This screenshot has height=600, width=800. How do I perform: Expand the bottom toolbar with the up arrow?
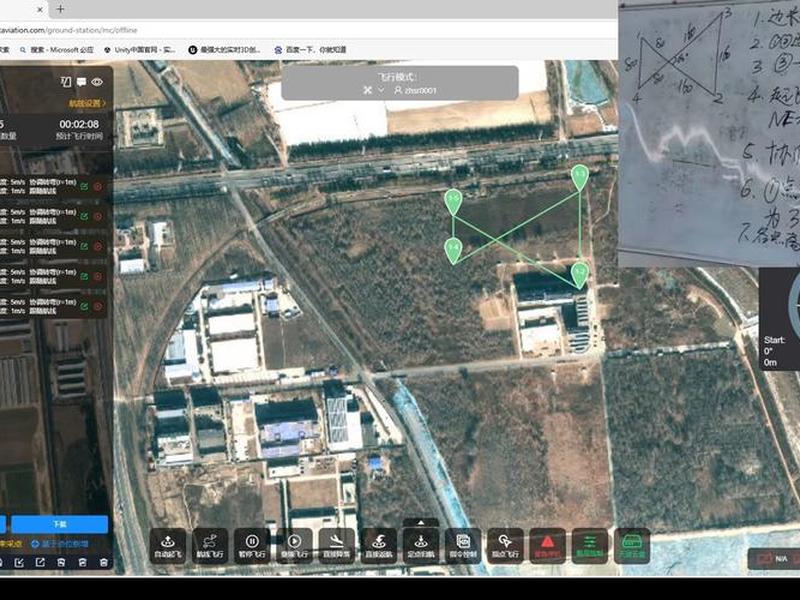(x=421, y=522)
